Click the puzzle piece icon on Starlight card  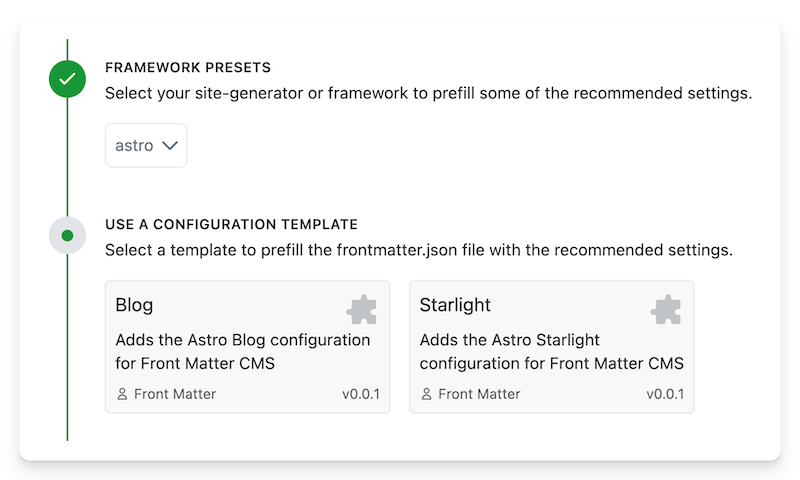666,310
